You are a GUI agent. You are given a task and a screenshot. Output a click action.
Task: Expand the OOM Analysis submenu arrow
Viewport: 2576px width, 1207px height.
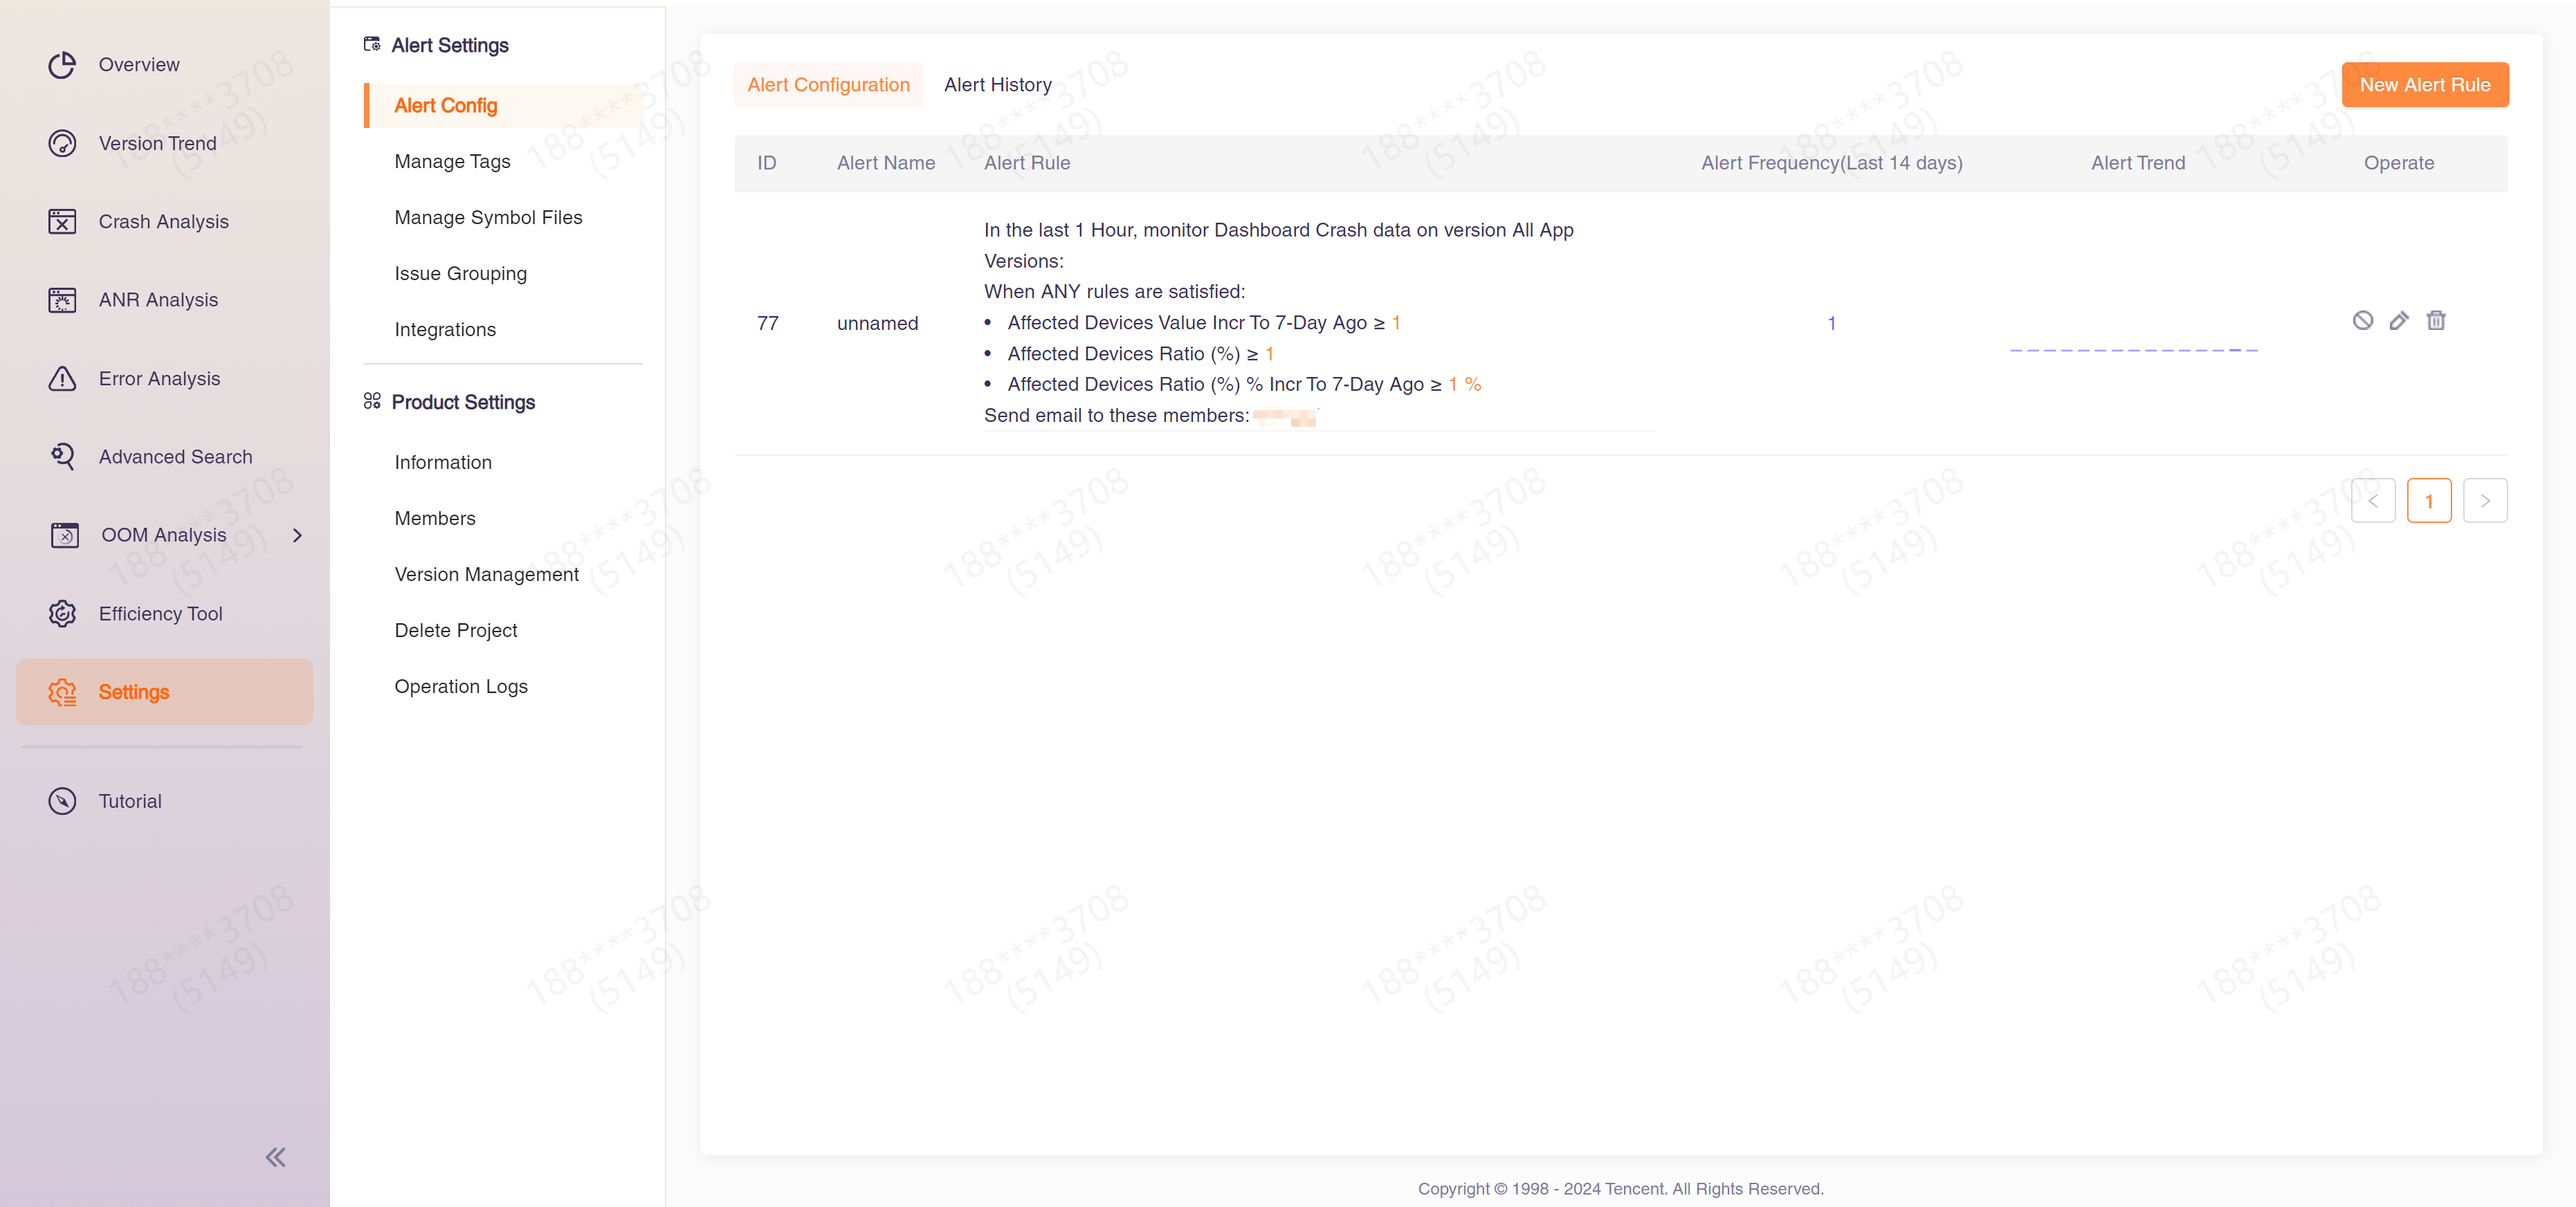[x=297, y=536]
